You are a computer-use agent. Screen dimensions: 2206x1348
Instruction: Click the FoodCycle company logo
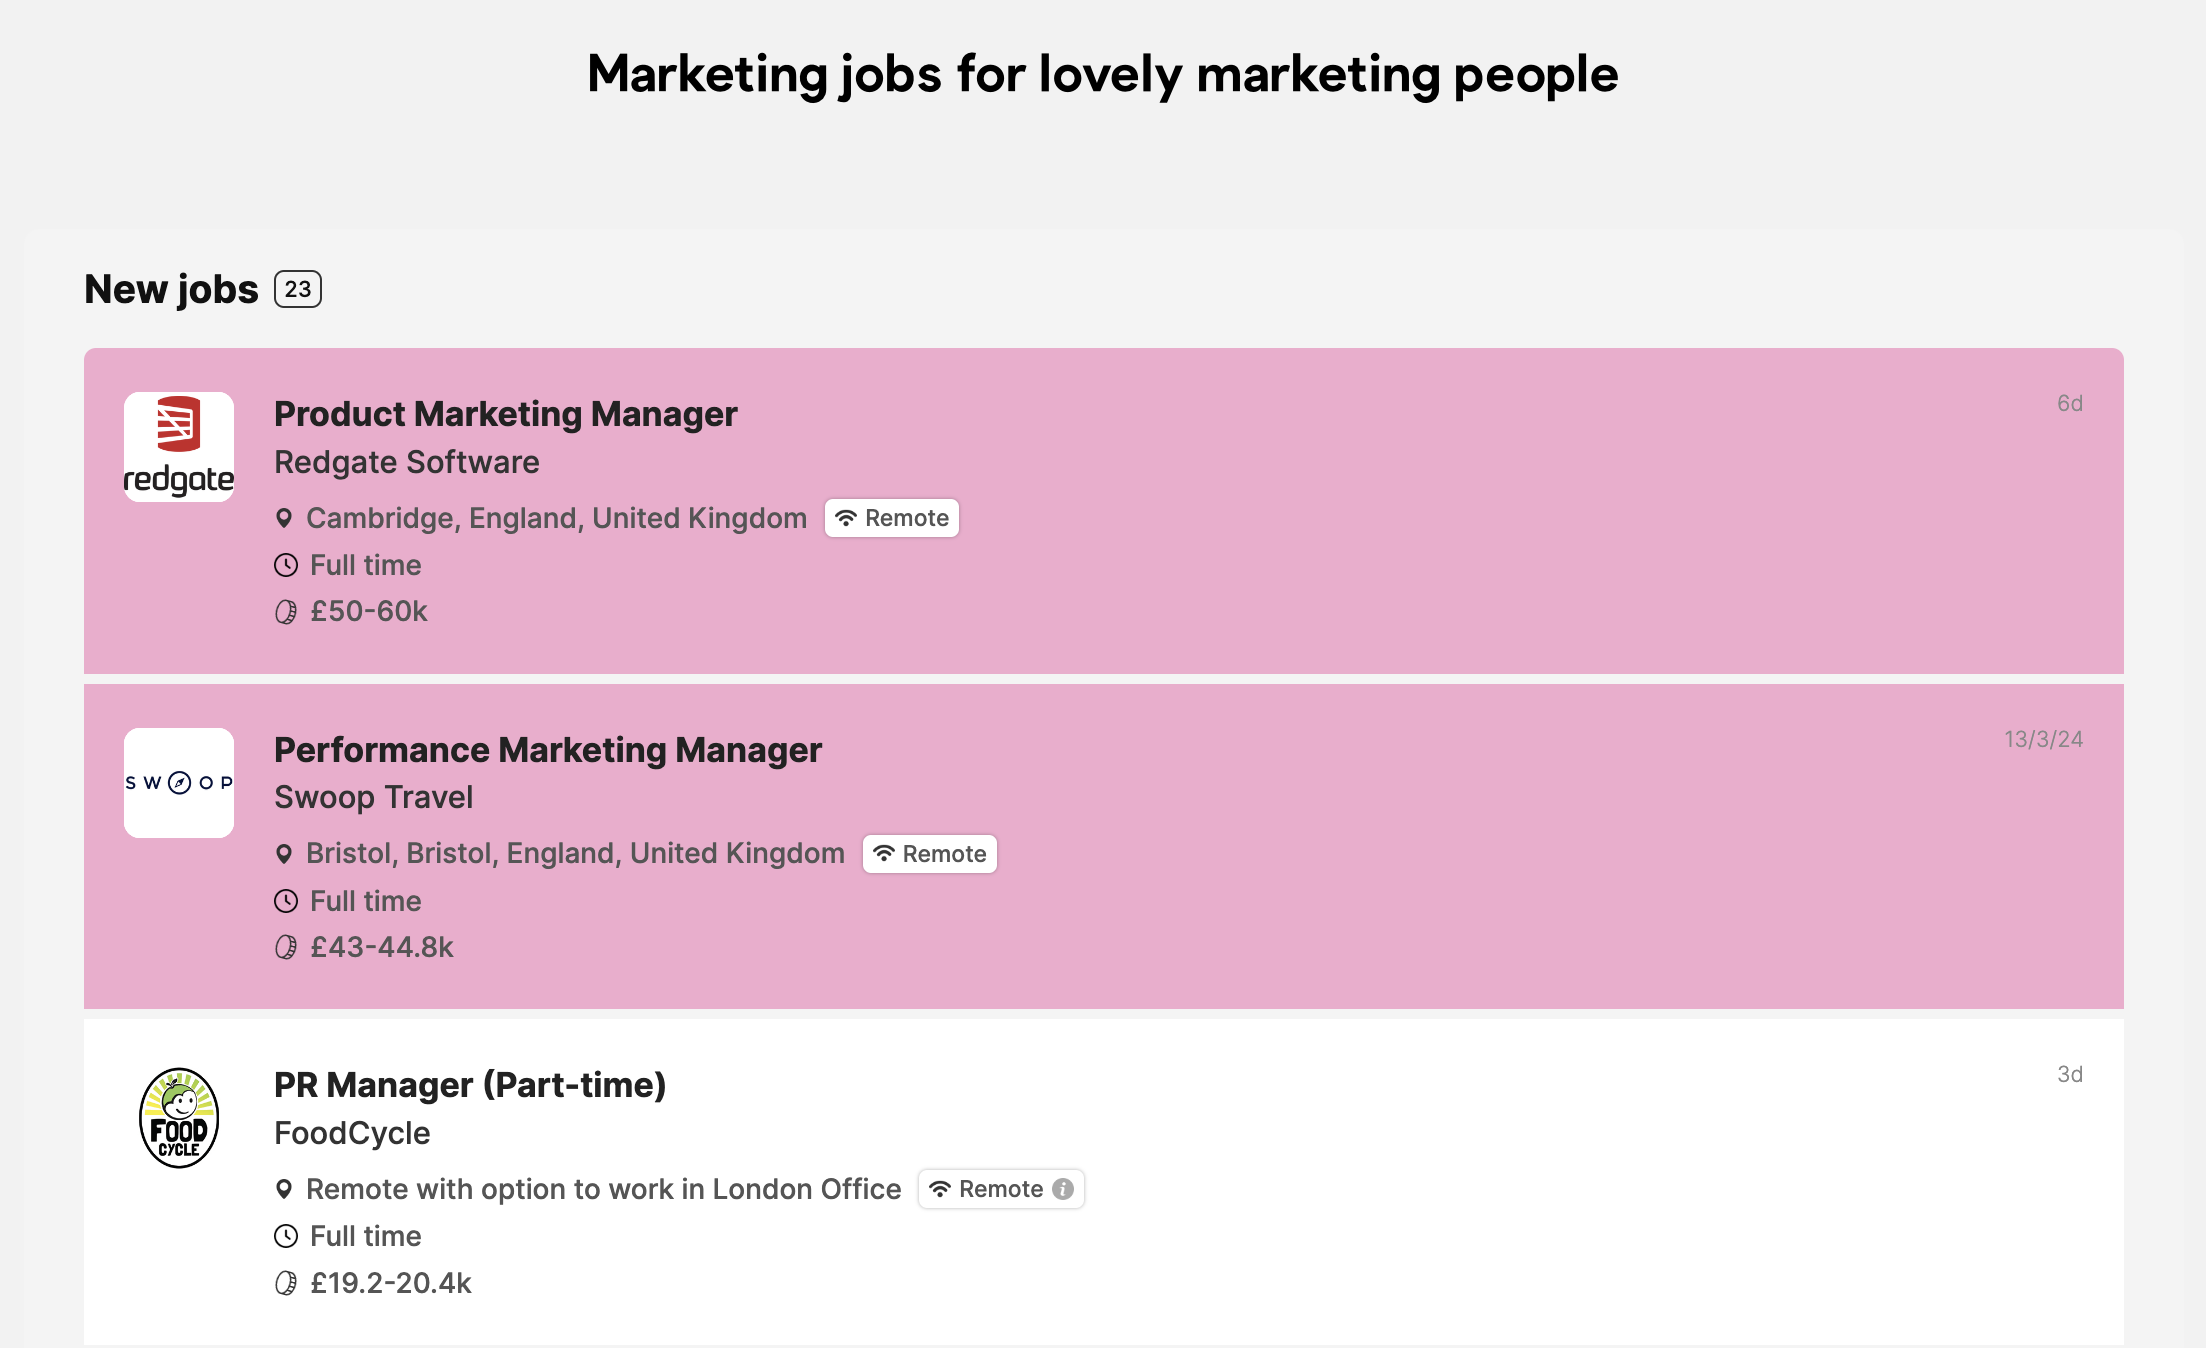tap(178, 1118)
